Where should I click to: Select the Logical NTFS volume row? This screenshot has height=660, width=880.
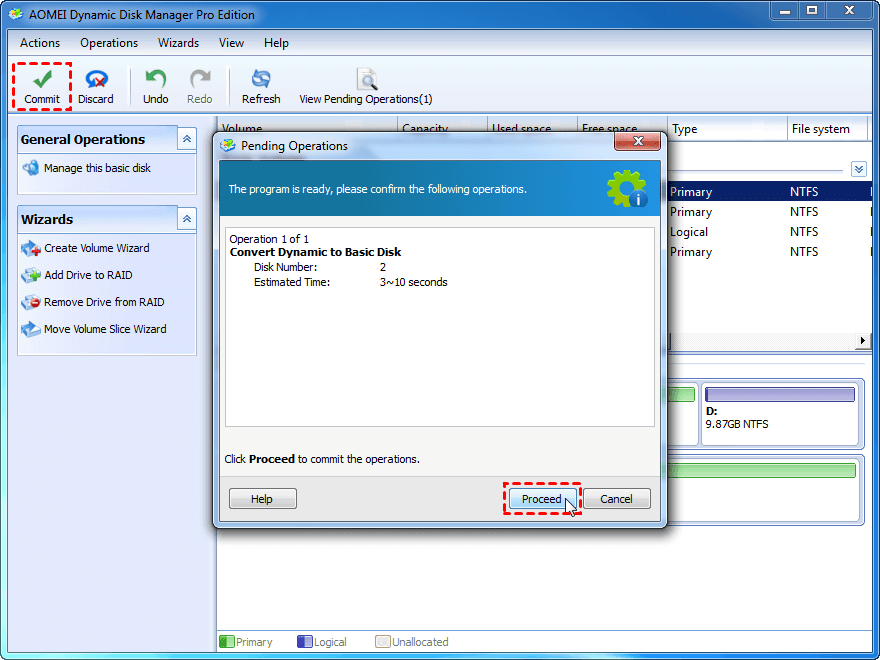click(x=769, y=232)
